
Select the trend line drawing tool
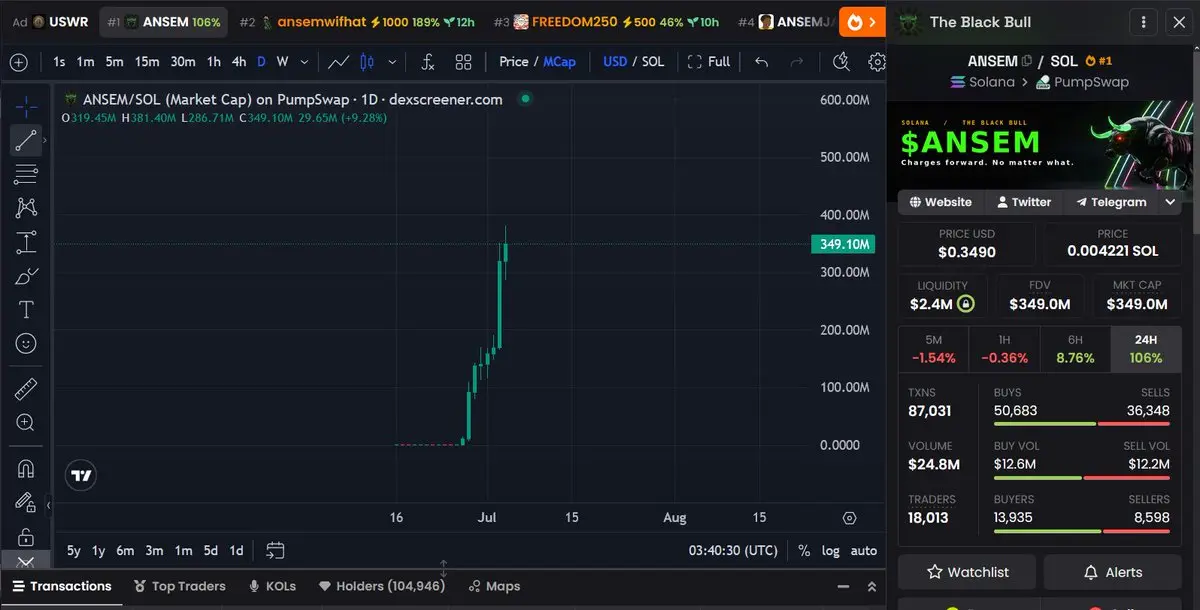[26, 140]
